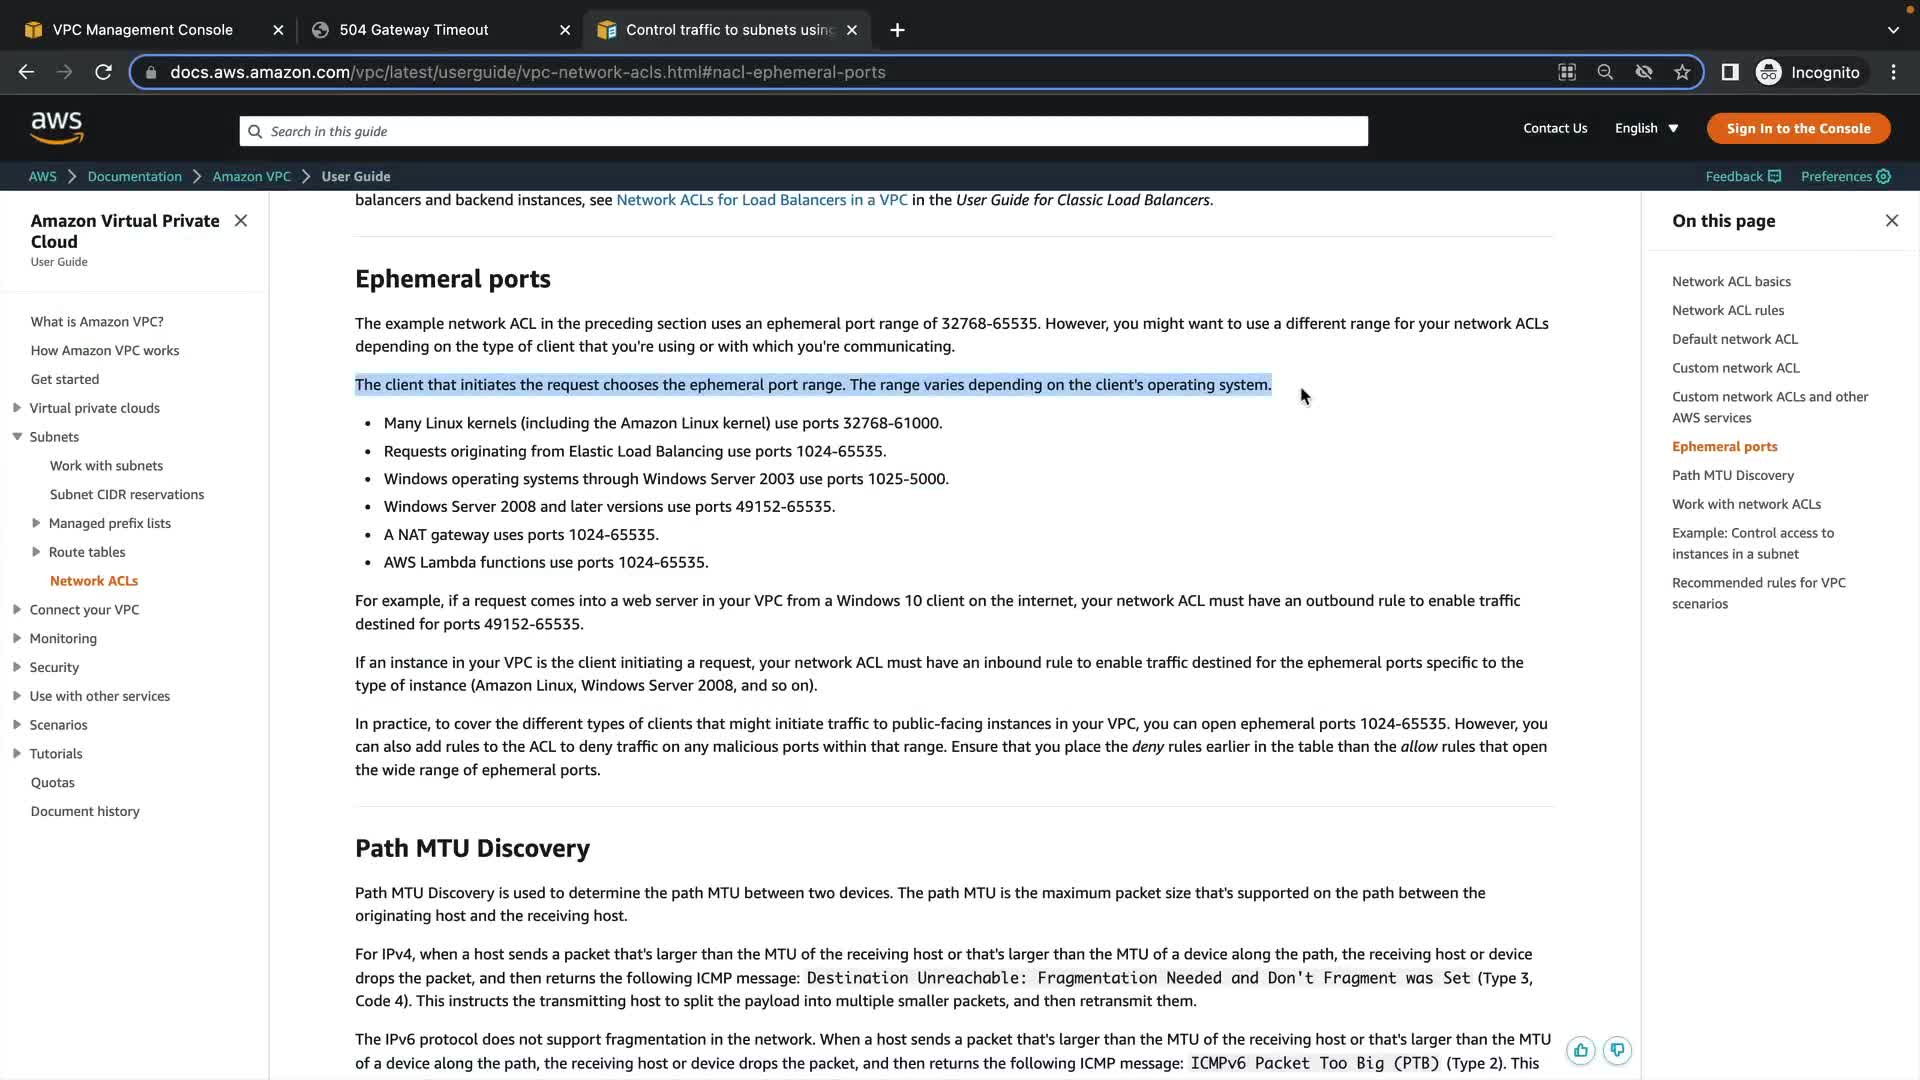The image size is (1920, 1080).
Task: Click the thumbs down feedback icon
Action: pyautogui.click(x=1617, y=1050)
